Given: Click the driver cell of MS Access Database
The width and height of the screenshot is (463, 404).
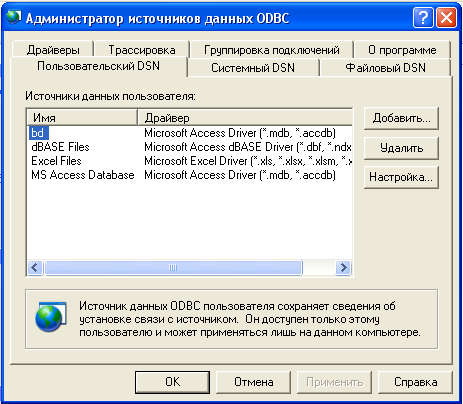Looking at the screenshot, I should point(240,175).
